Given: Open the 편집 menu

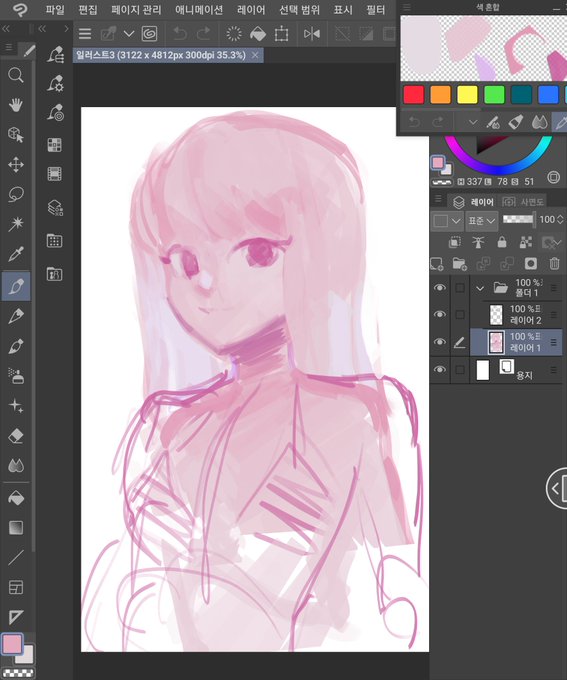Looking at the screenshot, I should pyautogui.click(x=88, y=10).
